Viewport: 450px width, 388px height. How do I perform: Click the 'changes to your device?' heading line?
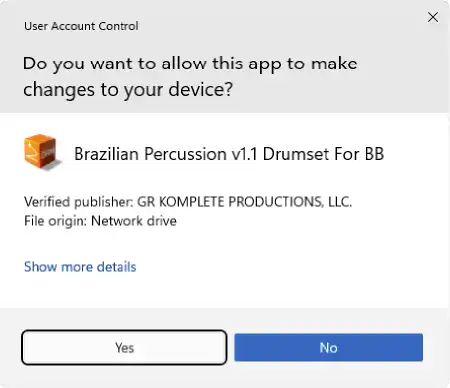(128, 90)
